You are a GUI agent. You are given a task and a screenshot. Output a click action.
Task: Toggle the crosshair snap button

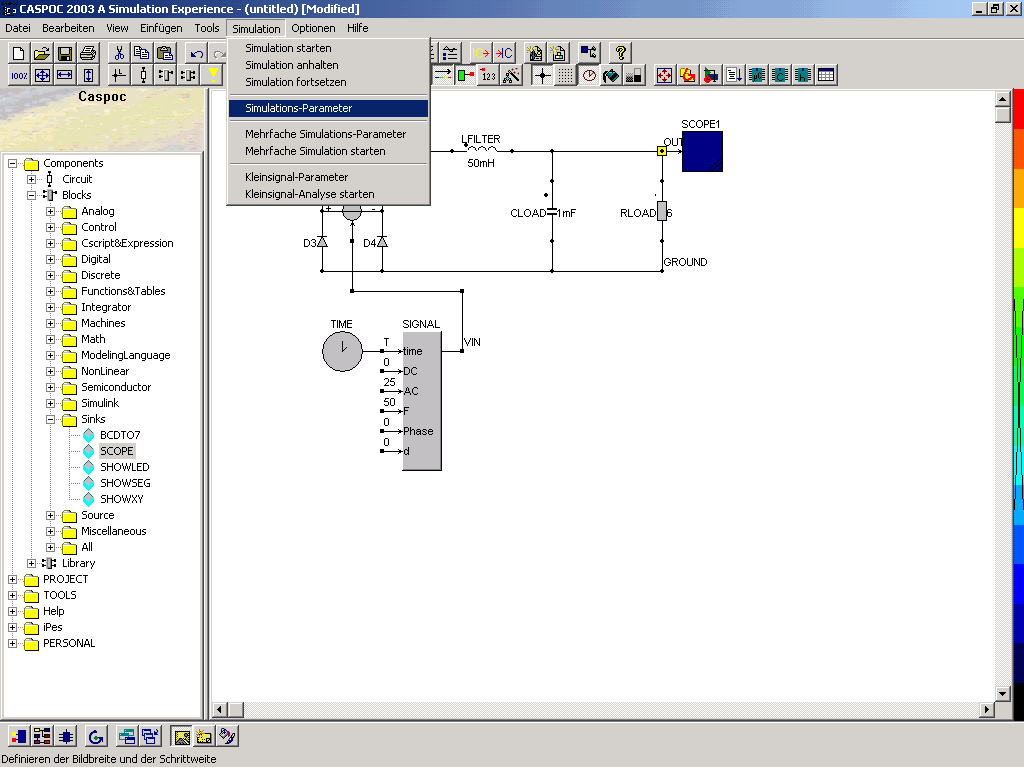(x=542, y=75)
